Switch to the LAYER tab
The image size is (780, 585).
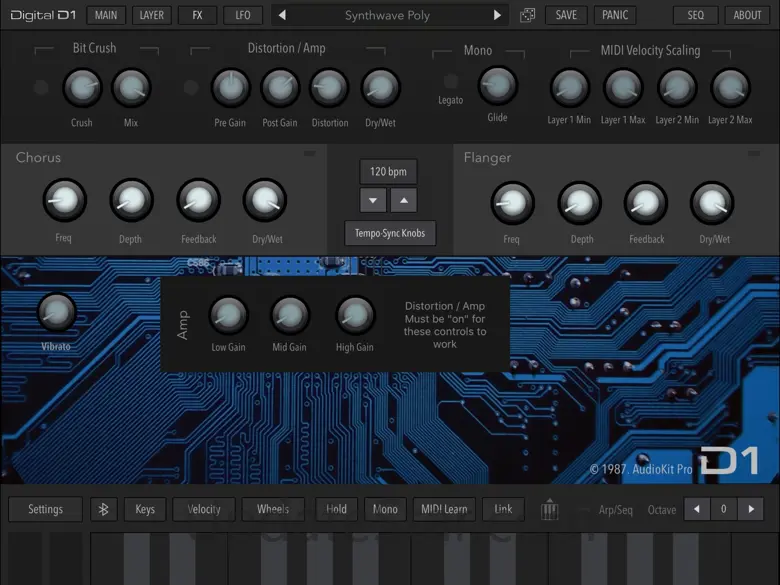click(x=151, y=15)
